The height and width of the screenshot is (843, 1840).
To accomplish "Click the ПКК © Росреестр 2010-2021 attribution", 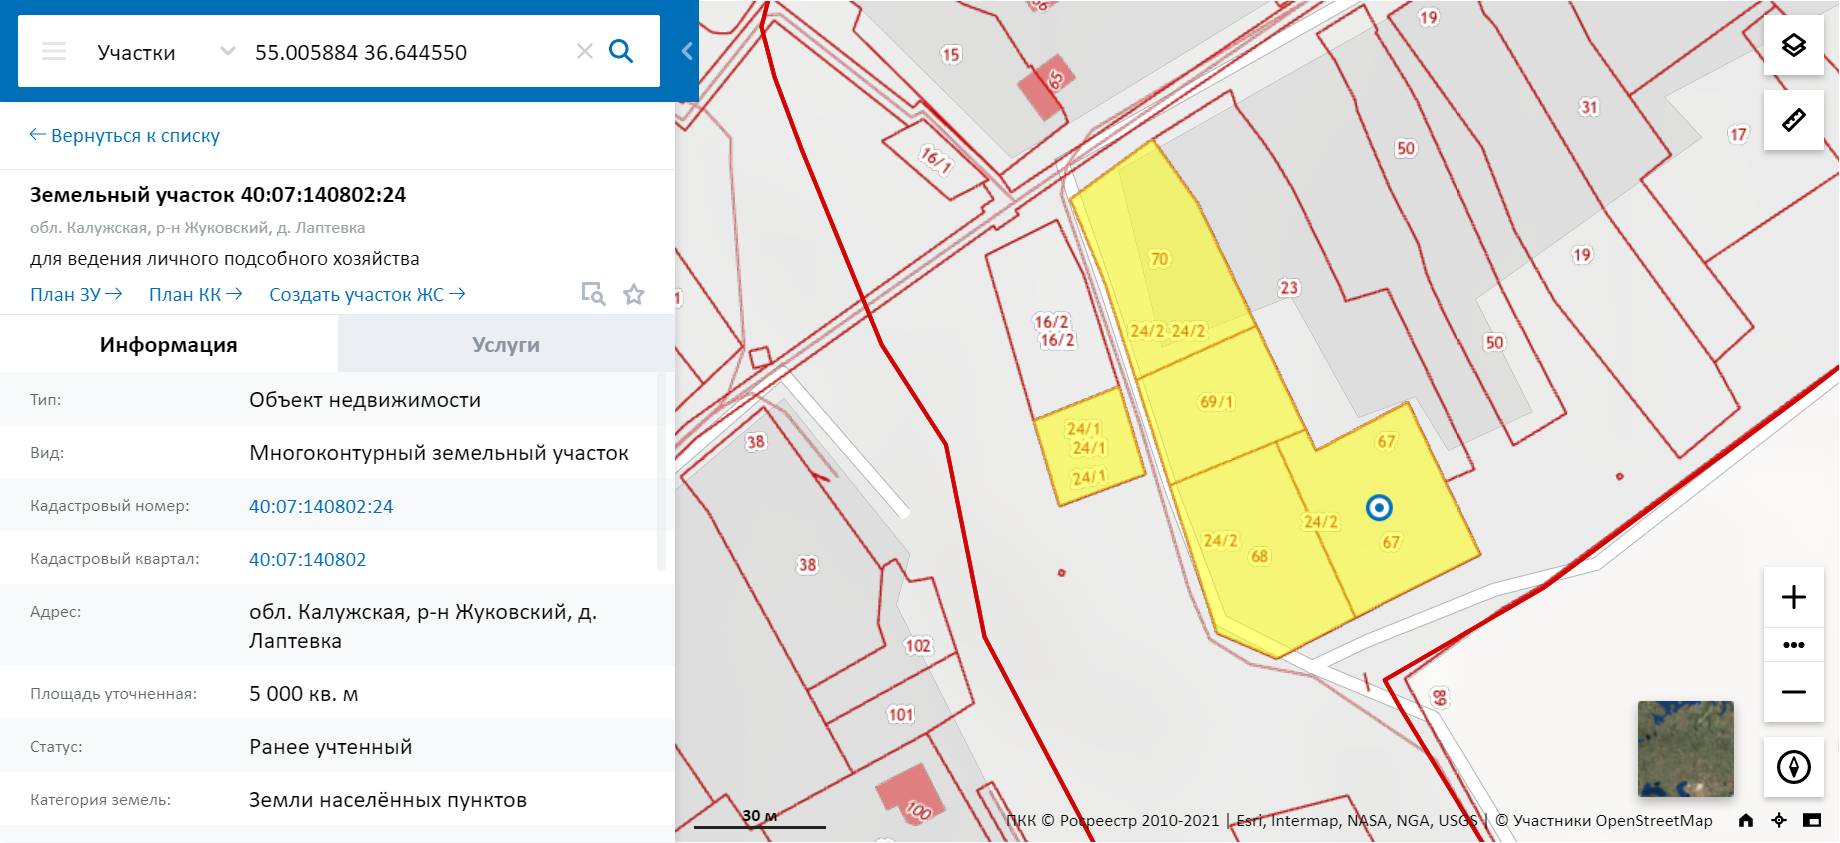I will tap(1113, 821).
